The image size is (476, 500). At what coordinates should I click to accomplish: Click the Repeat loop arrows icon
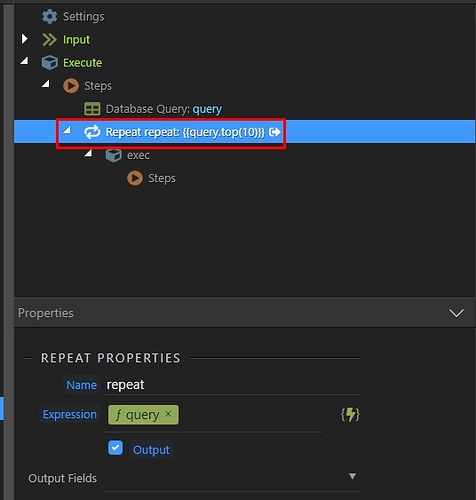(x=92, y=132)
